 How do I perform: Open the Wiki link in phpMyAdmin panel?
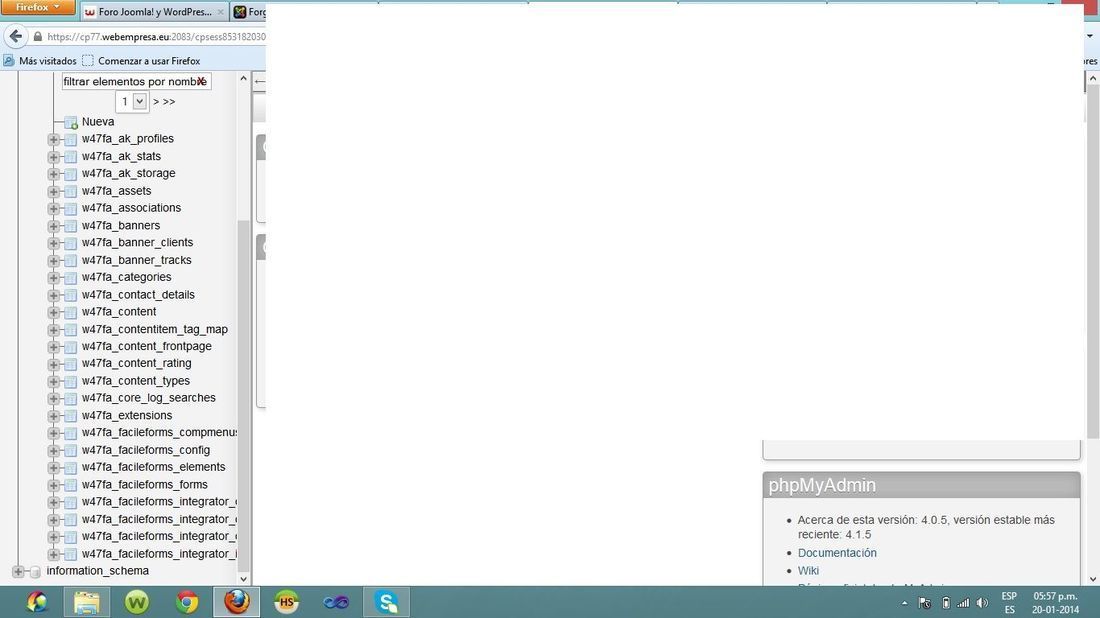(808, 571)
